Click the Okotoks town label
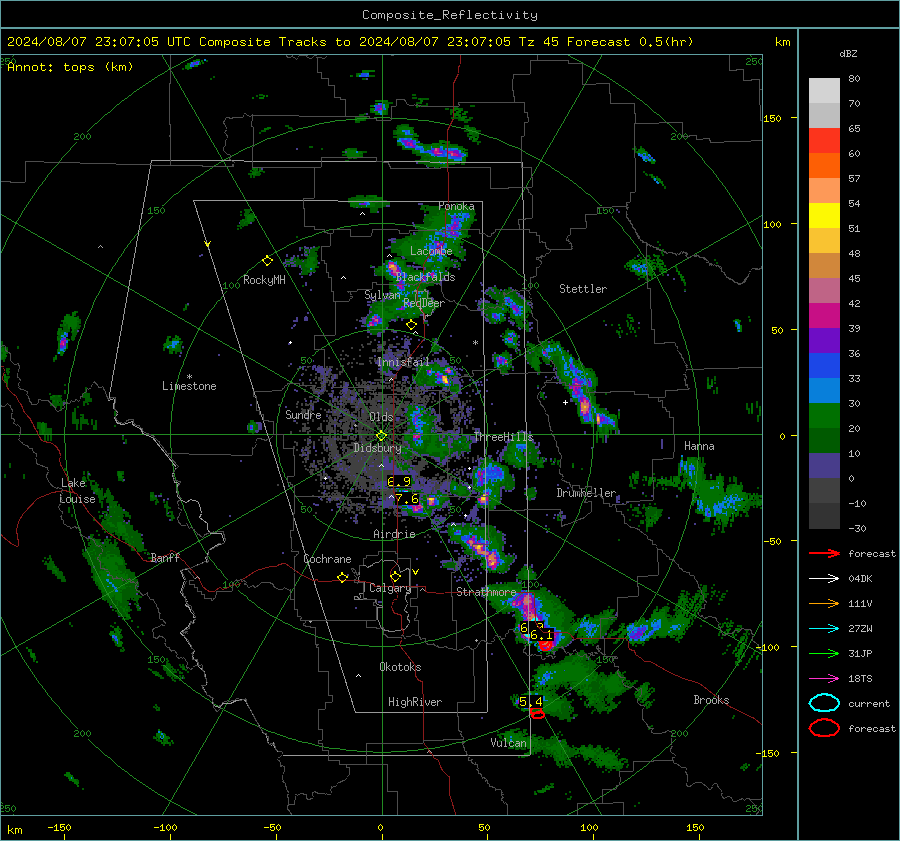 (x=400, y=667)
